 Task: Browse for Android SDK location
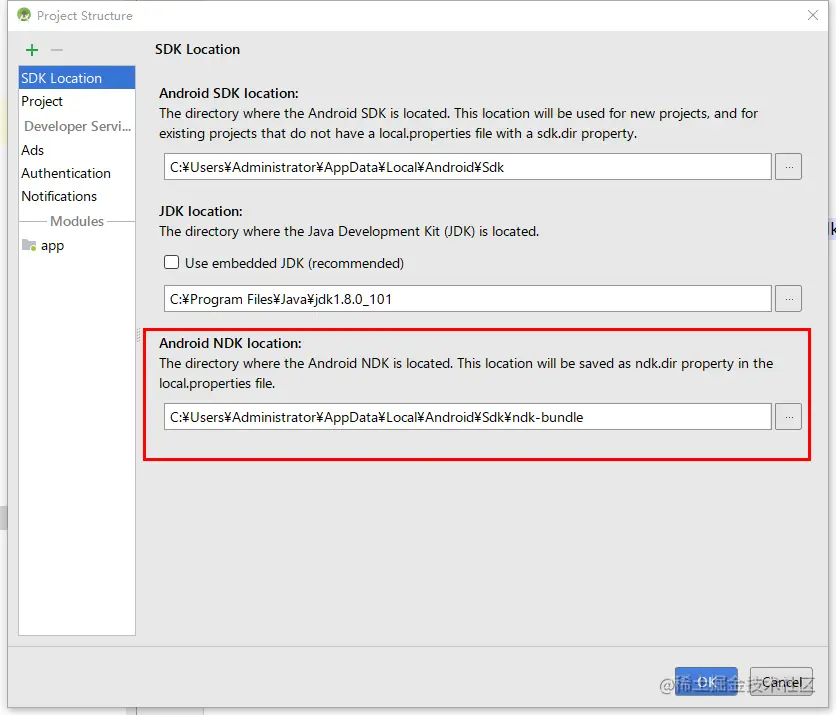tap(788, 167)
